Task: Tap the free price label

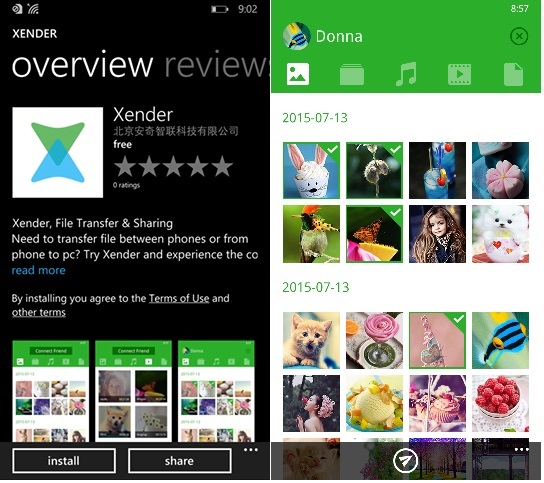Action: coord(122,144)
